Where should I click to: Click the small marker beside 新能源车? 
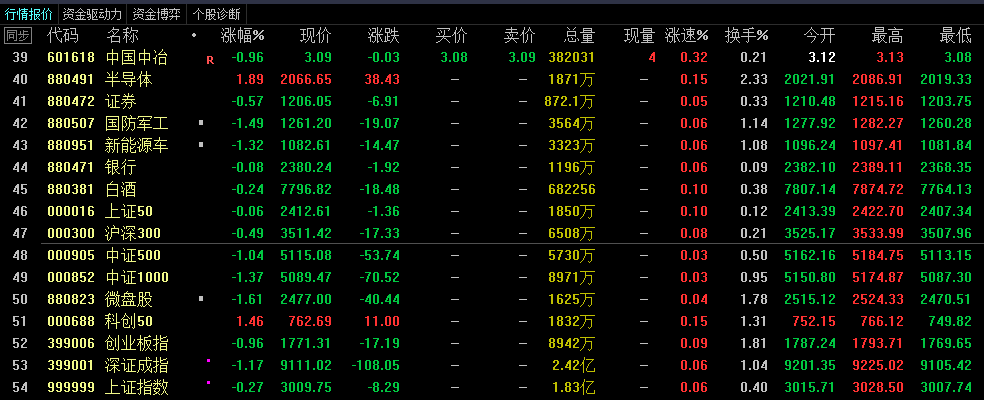tap(201, 144)
